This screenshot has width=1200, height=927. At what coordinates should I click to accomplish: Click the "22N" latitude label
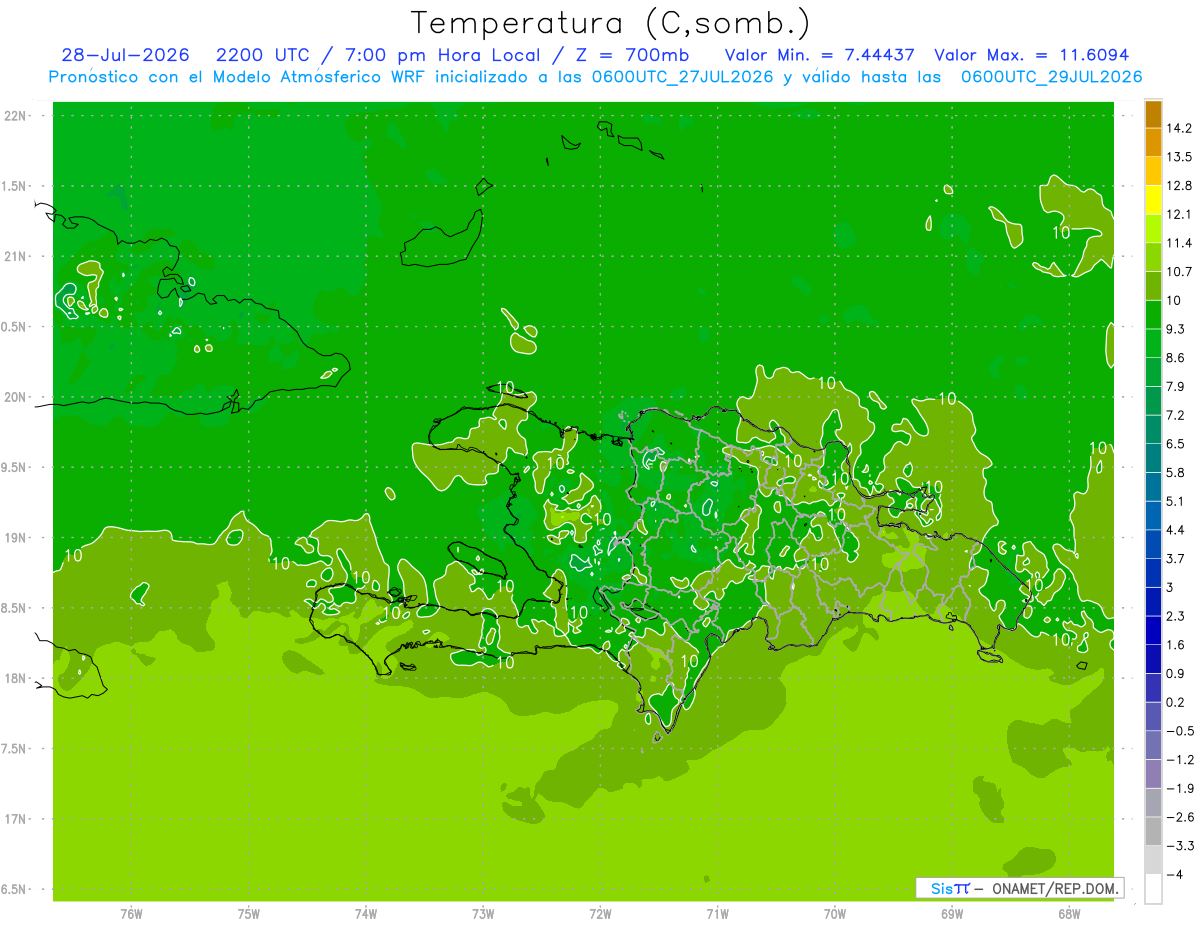pos(17,116)
